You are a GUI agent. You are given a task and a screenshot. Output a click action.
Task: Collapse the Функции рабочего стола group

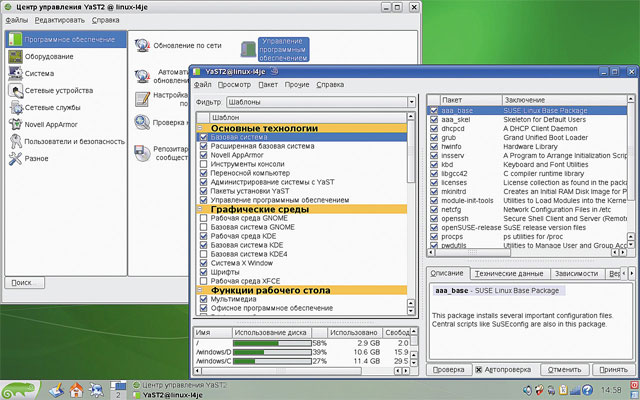(200, 290)
